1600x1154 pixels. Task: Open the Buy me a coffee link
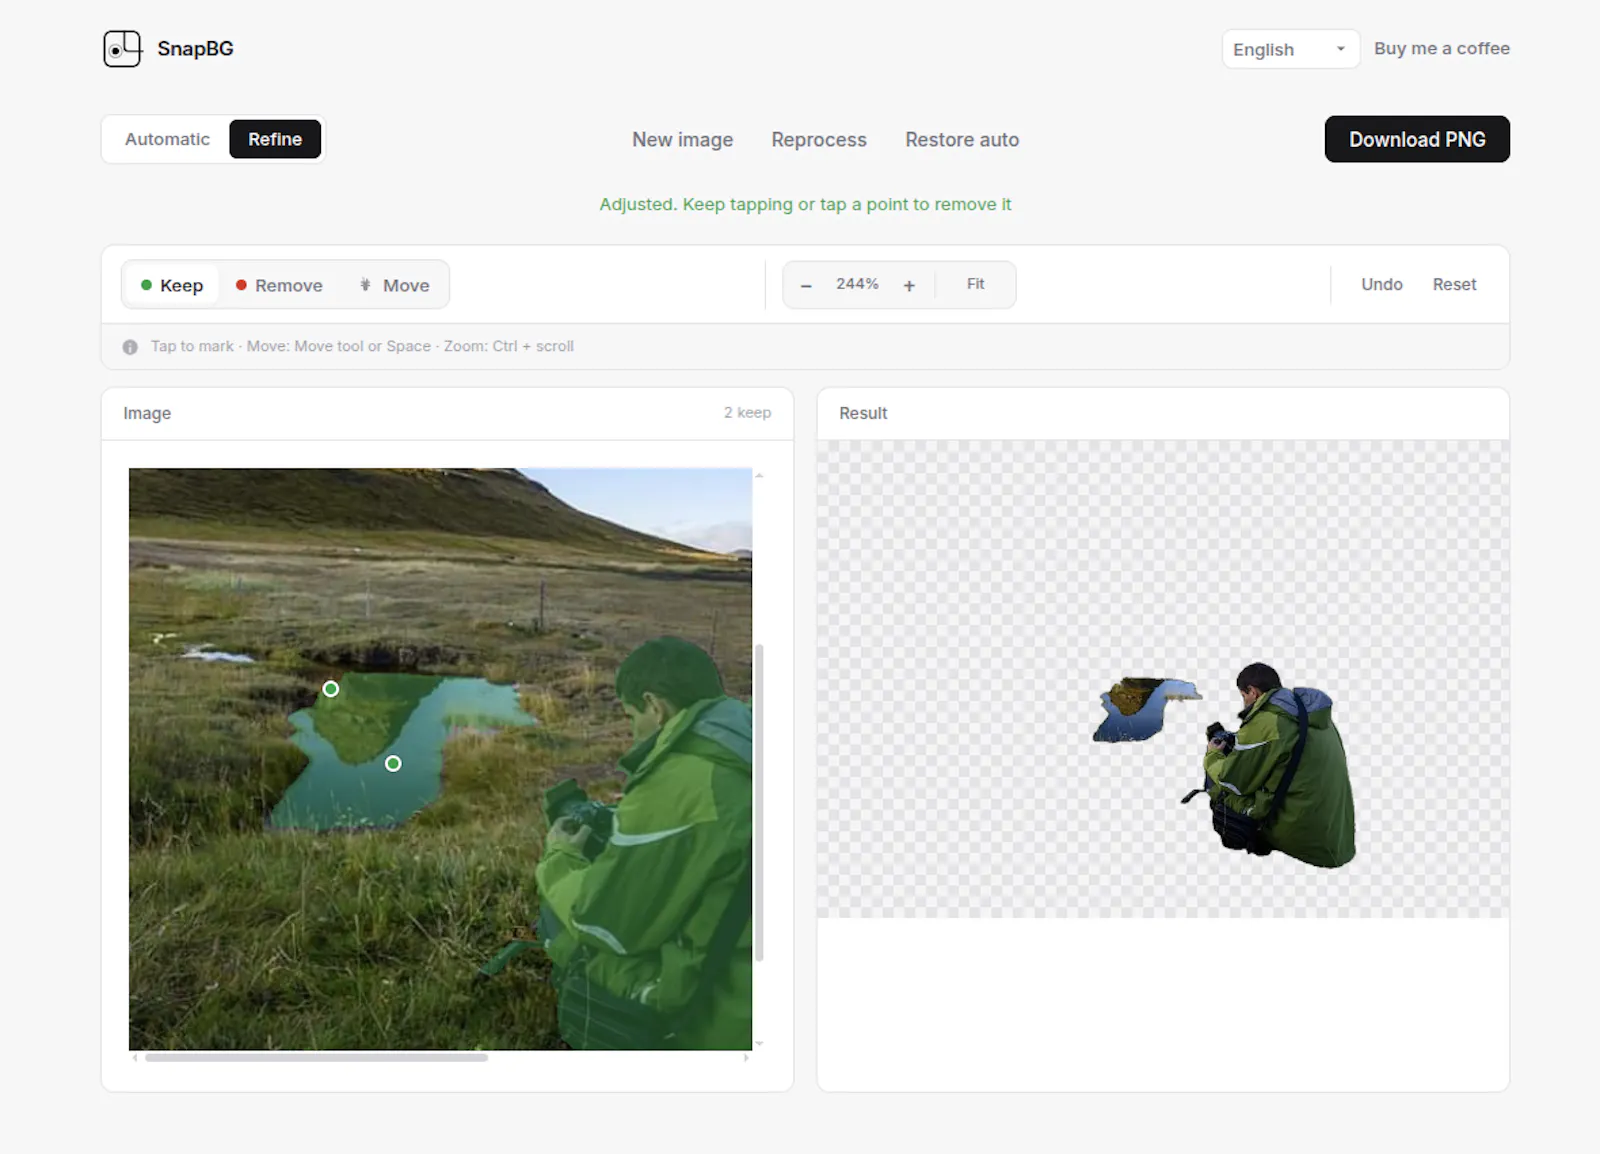[1441, 48]
